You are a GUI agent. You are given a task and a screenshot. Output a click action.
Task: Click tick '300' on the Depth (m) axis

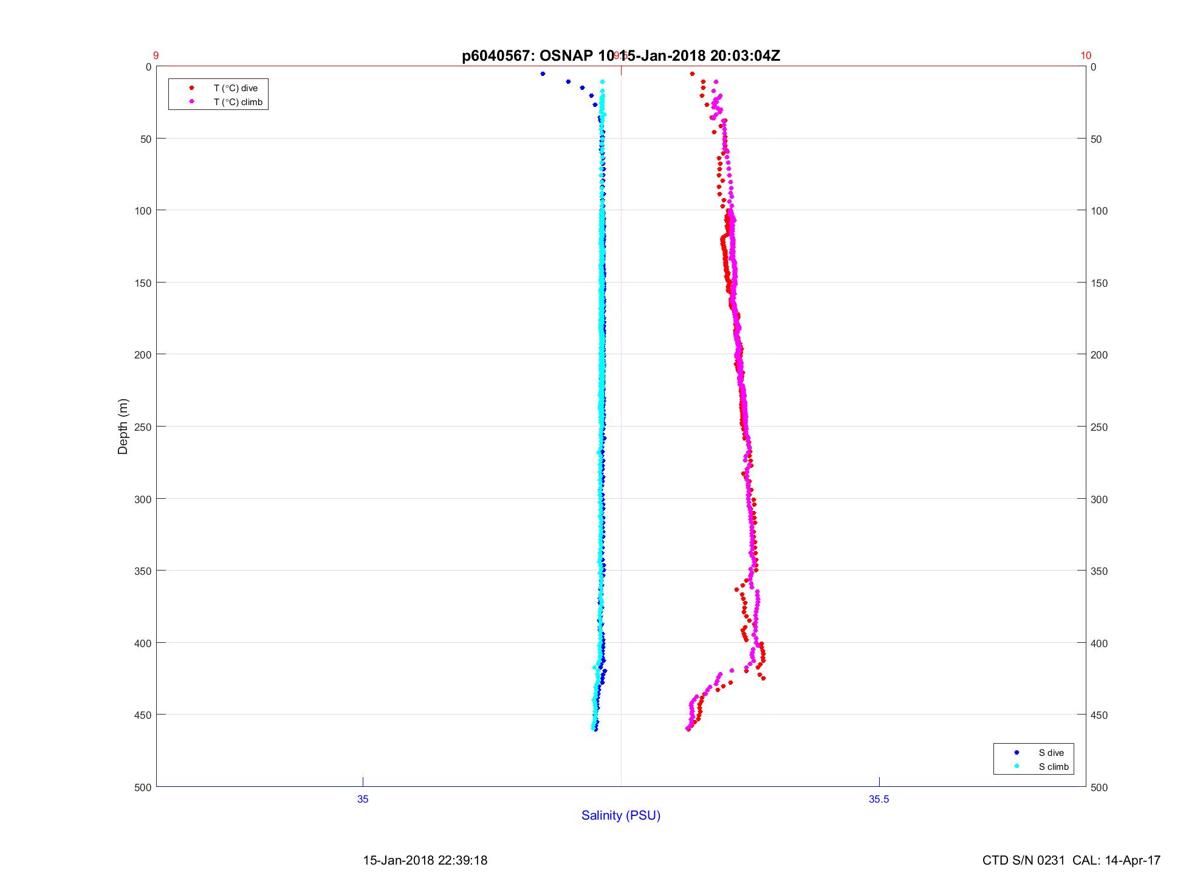(141, 499)
